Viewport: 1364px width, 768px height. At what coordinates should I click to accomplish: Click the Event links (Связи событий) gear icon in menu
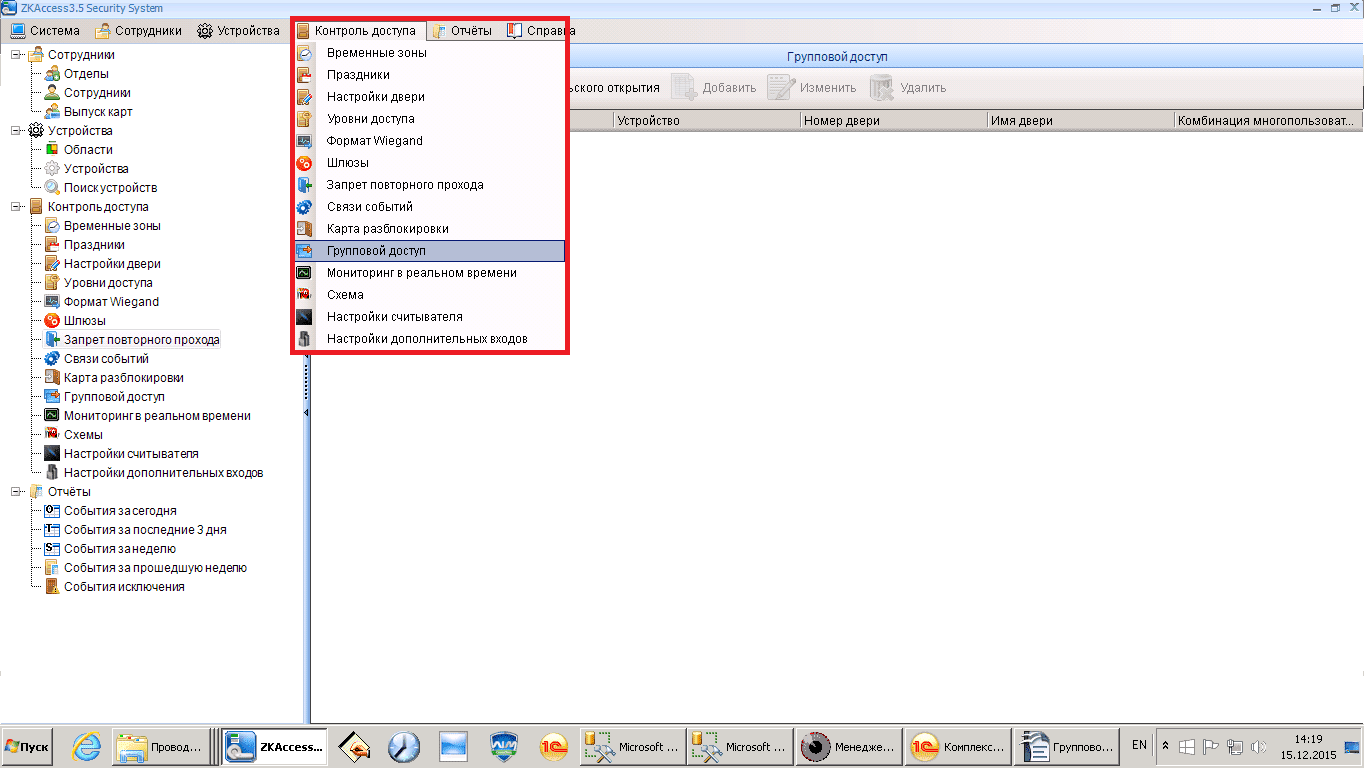[305, 207]
